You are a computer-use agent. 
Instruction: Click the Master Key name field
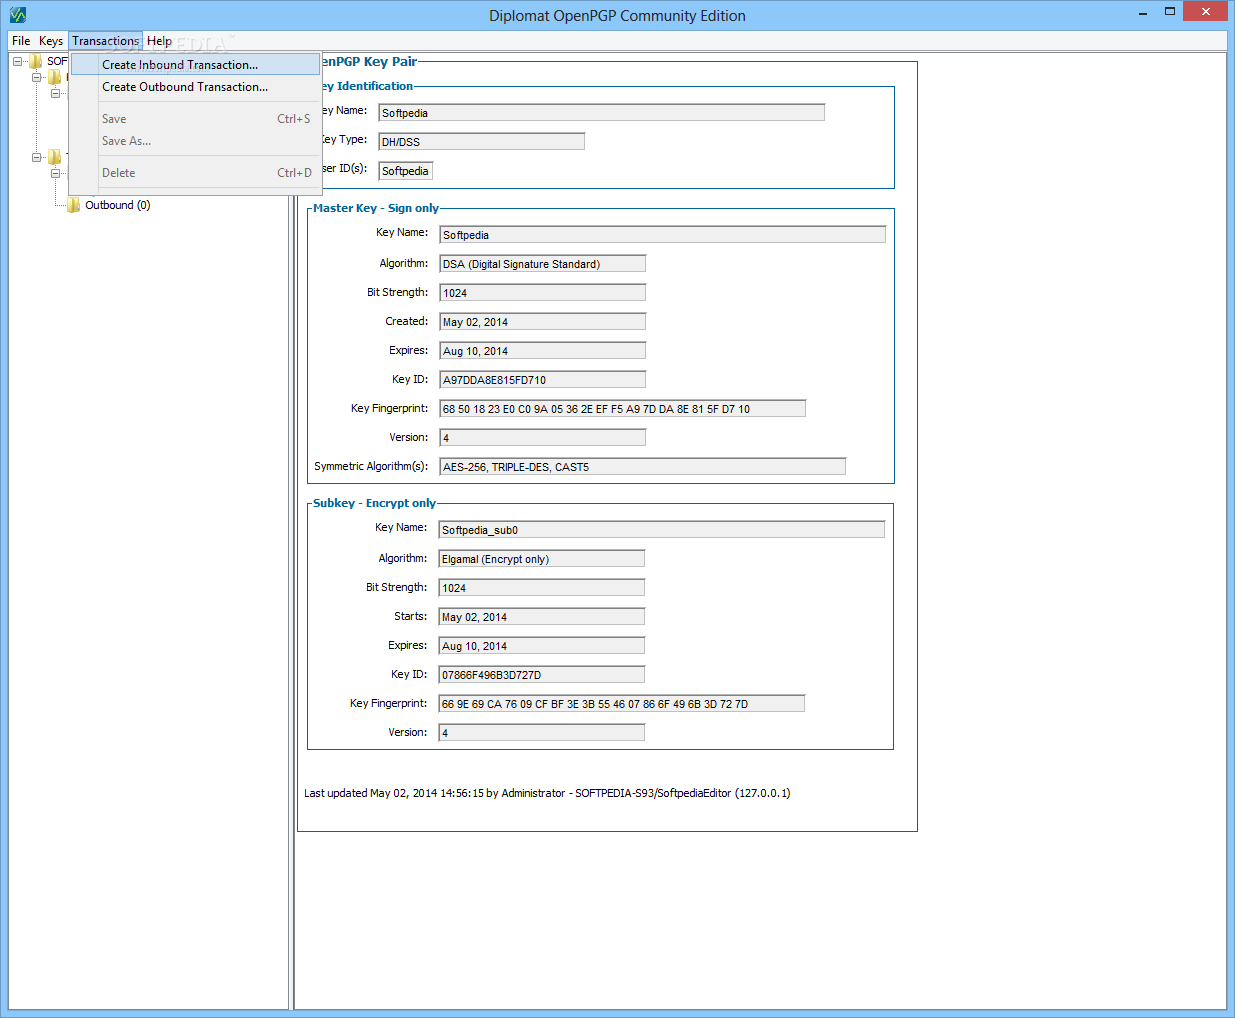point(662,235)
